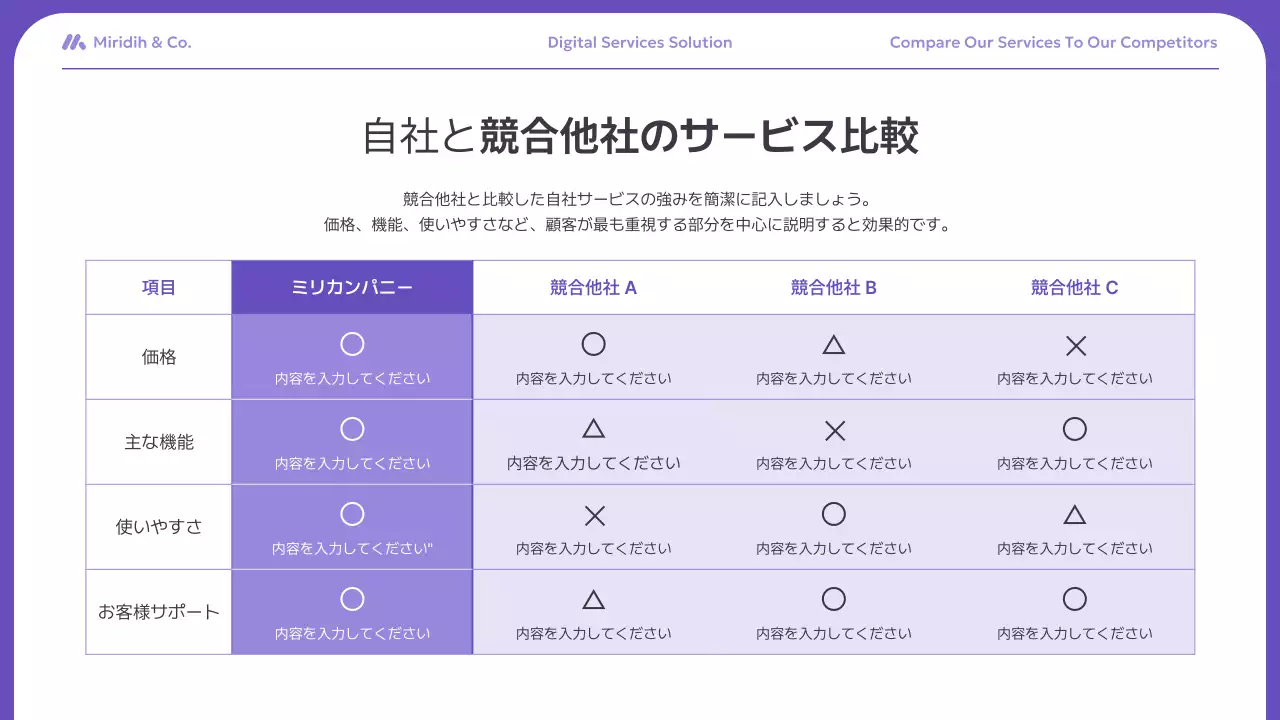Click the Miridih & Co. logo icon
The width and height of the screenshot is (1280, 720).
tap(74, 42)
